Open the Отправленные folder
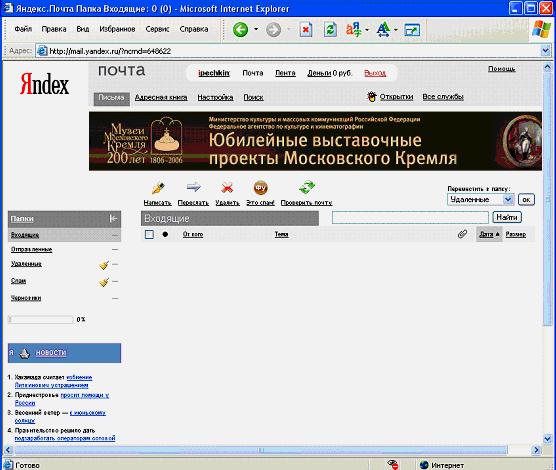 point(32,249)
